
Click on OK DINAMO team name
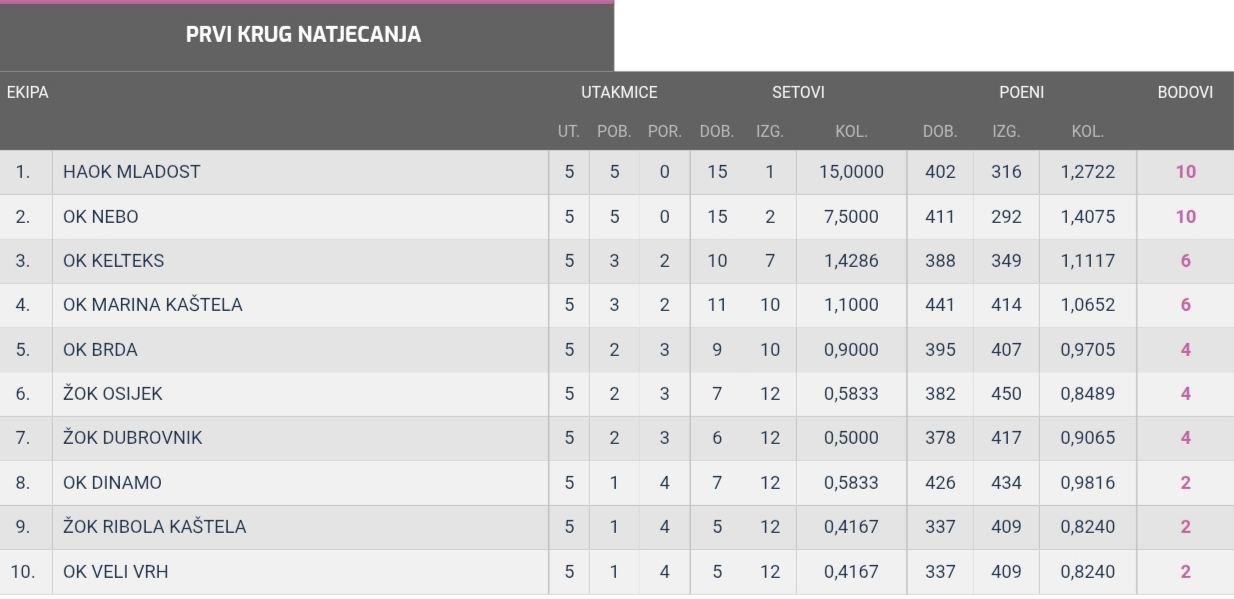pyautogui.click(x=112, y=483)
